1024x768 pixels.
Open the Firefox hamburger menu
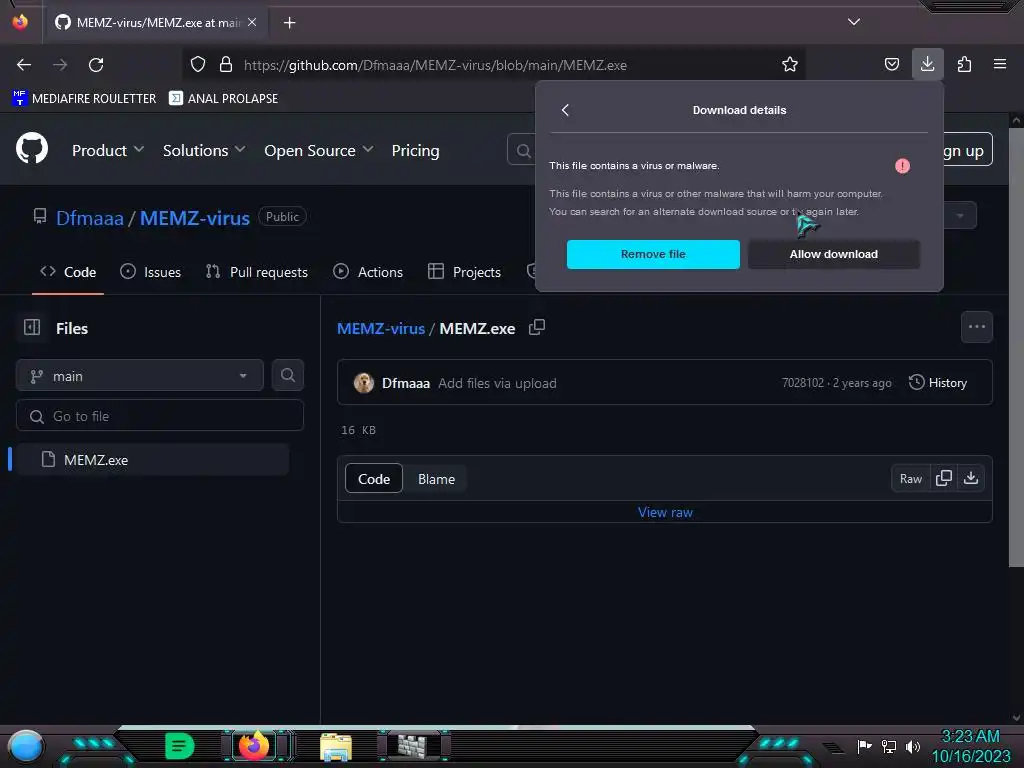coord(1000,64)
